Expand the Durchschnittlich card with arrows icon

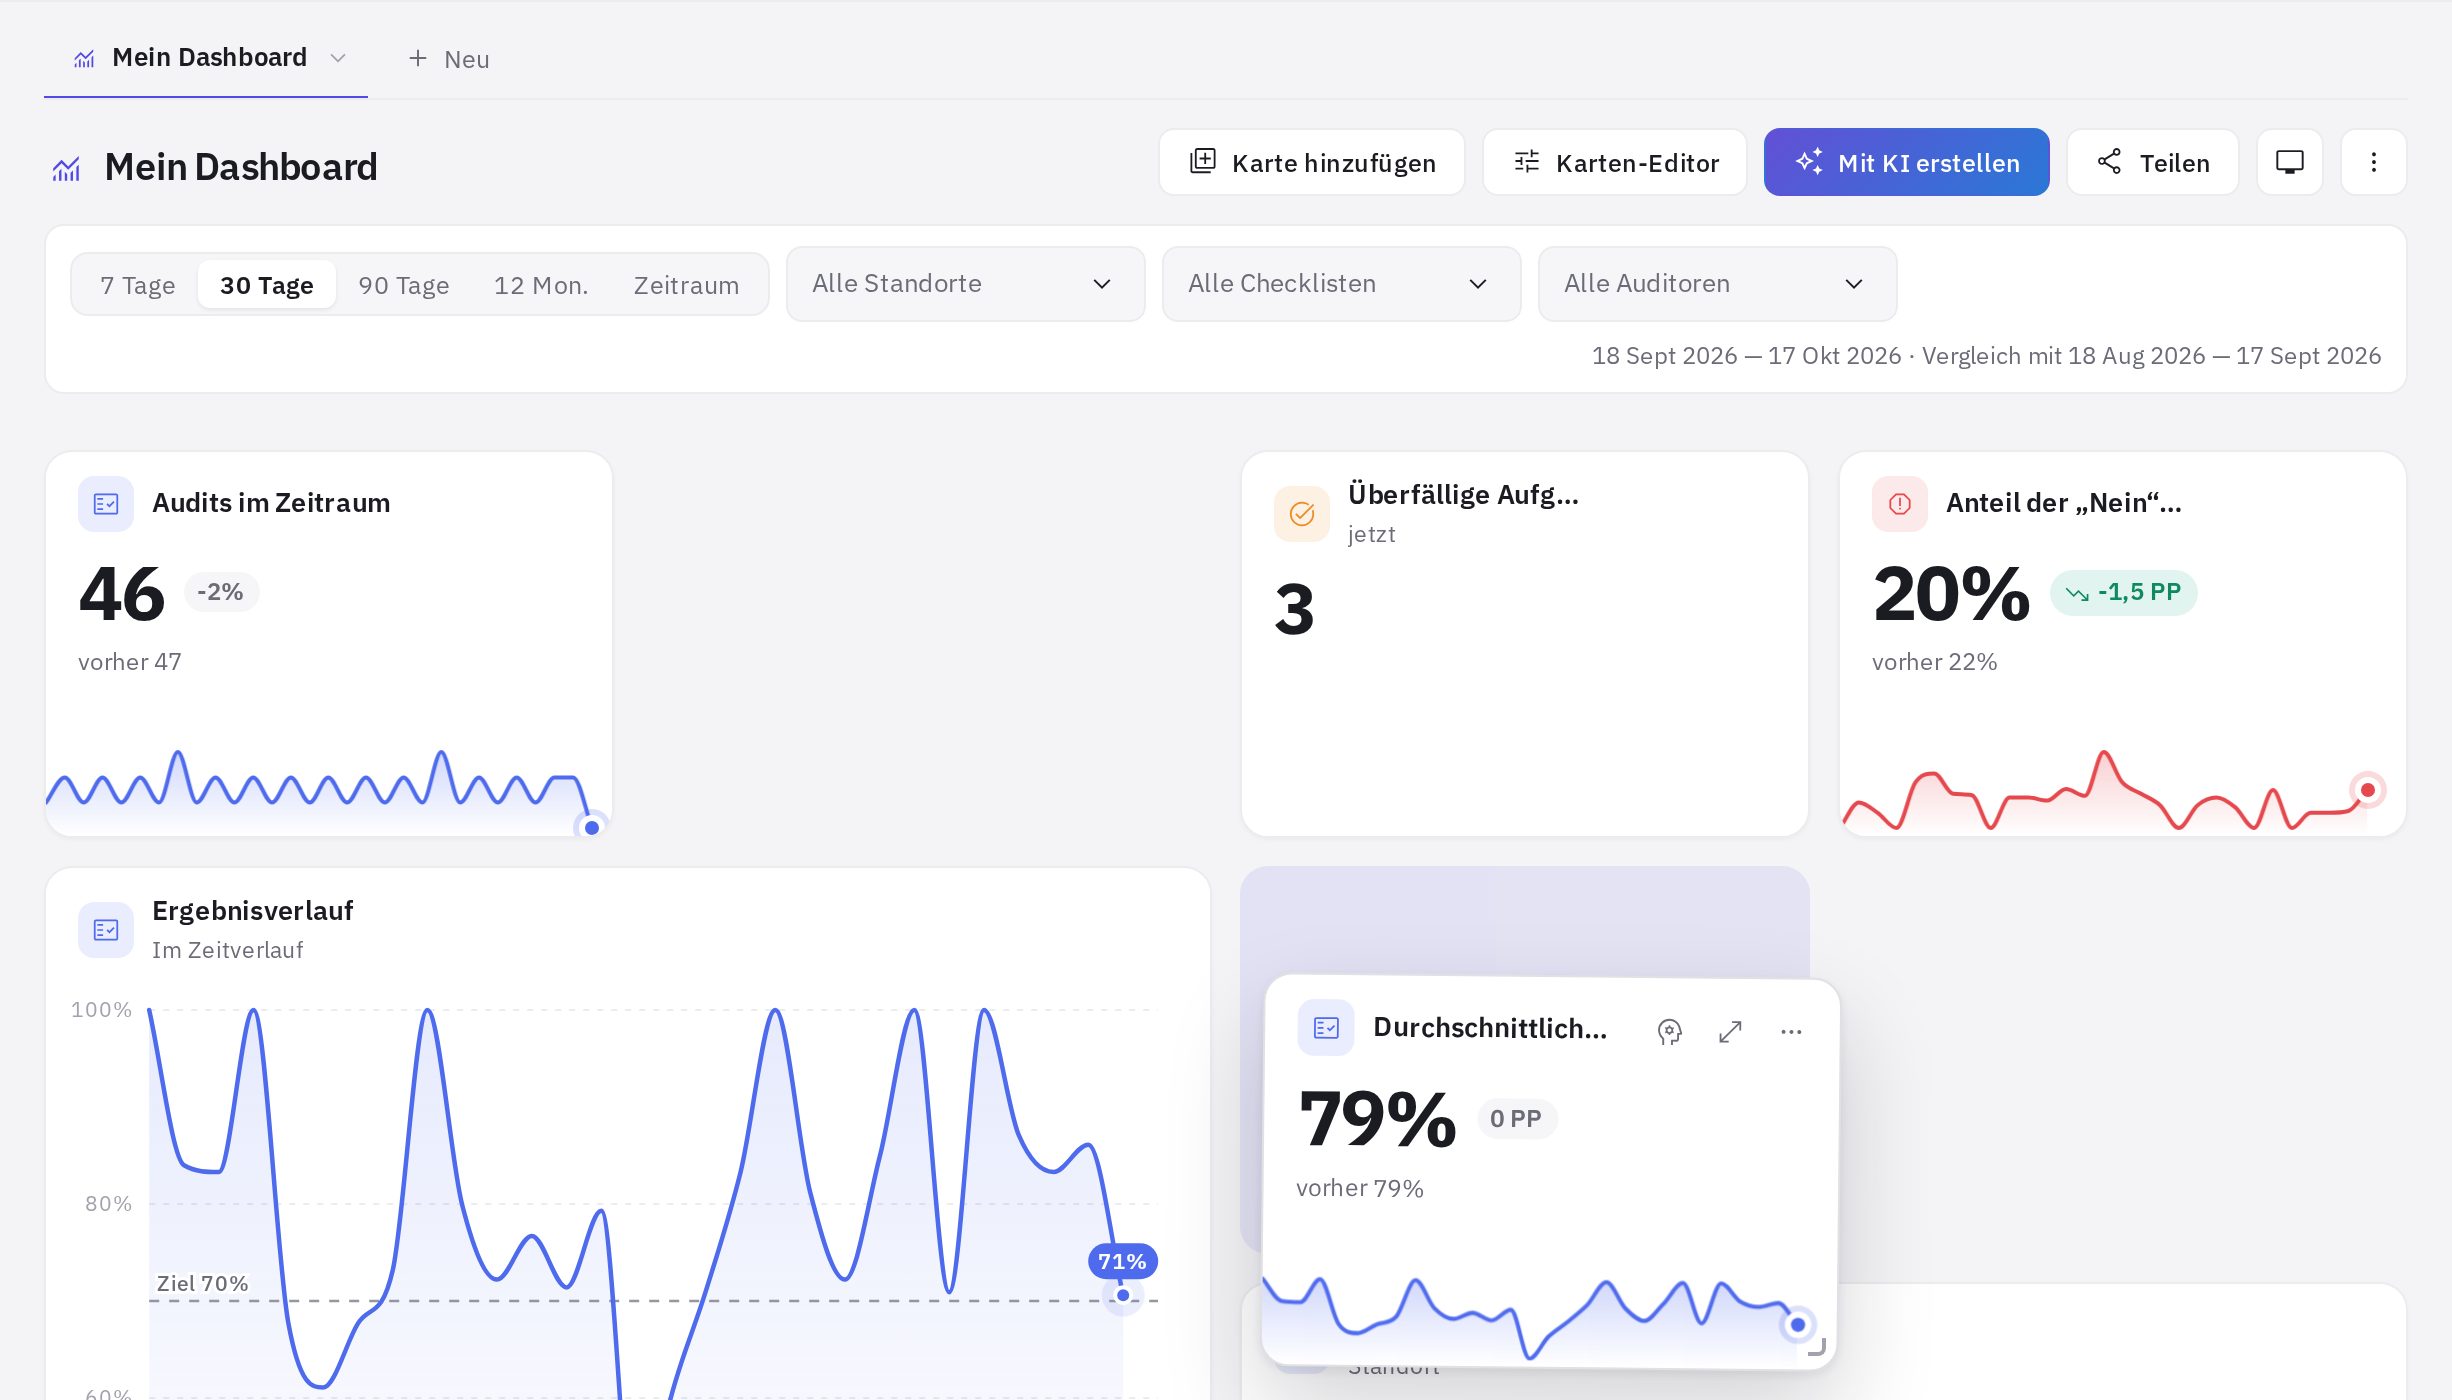tap(1730, 1031)
